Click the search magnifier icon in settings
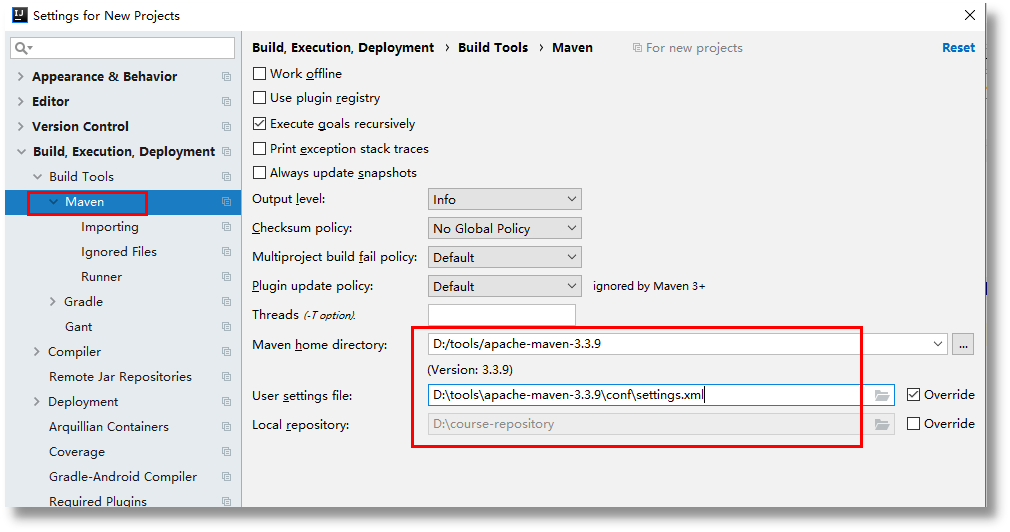The height and width of the screenshot is (532, 1010). tap(22, 48)
